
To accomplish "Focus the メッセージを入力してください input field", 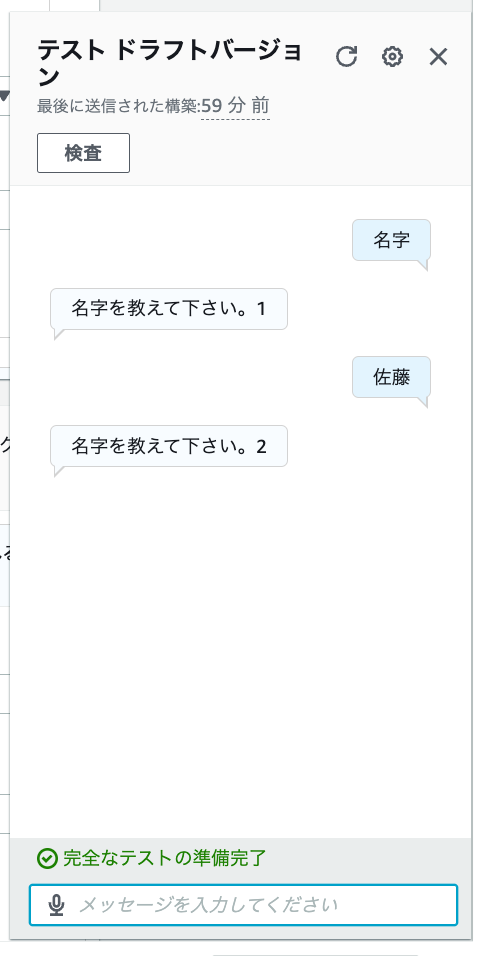I will (x=243, y=905).
